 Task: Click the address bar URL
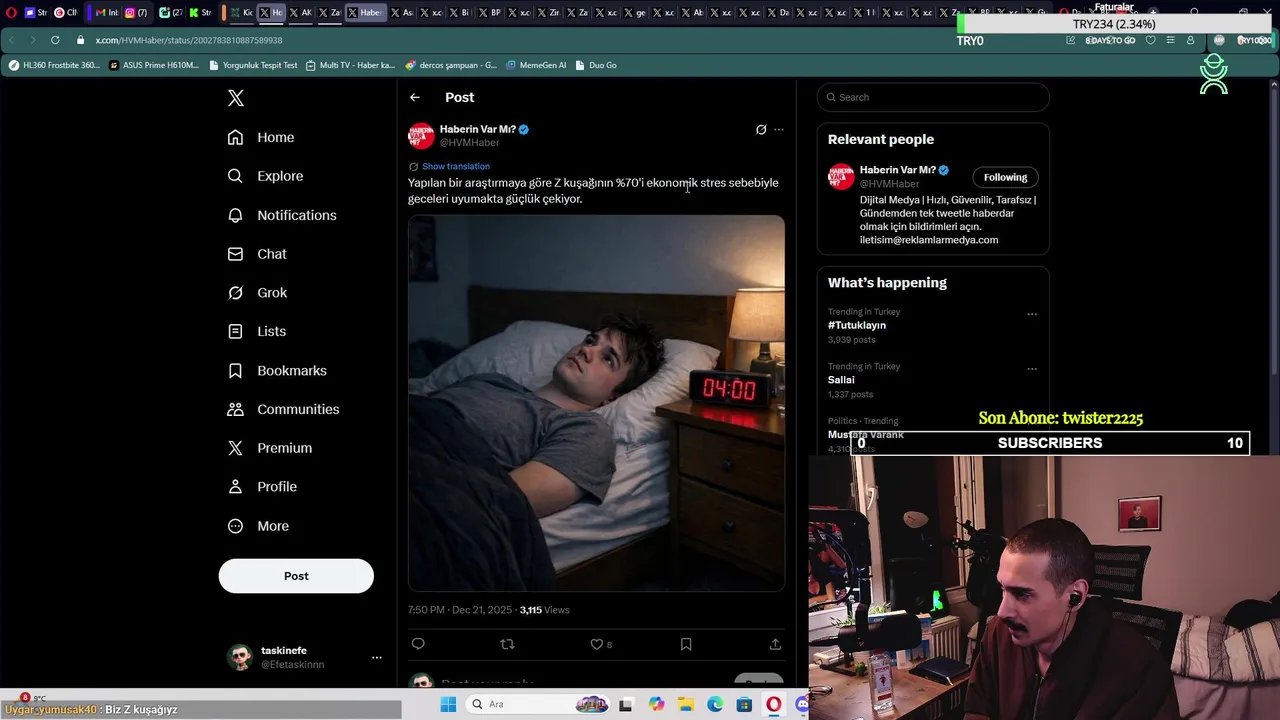[189, 40]
